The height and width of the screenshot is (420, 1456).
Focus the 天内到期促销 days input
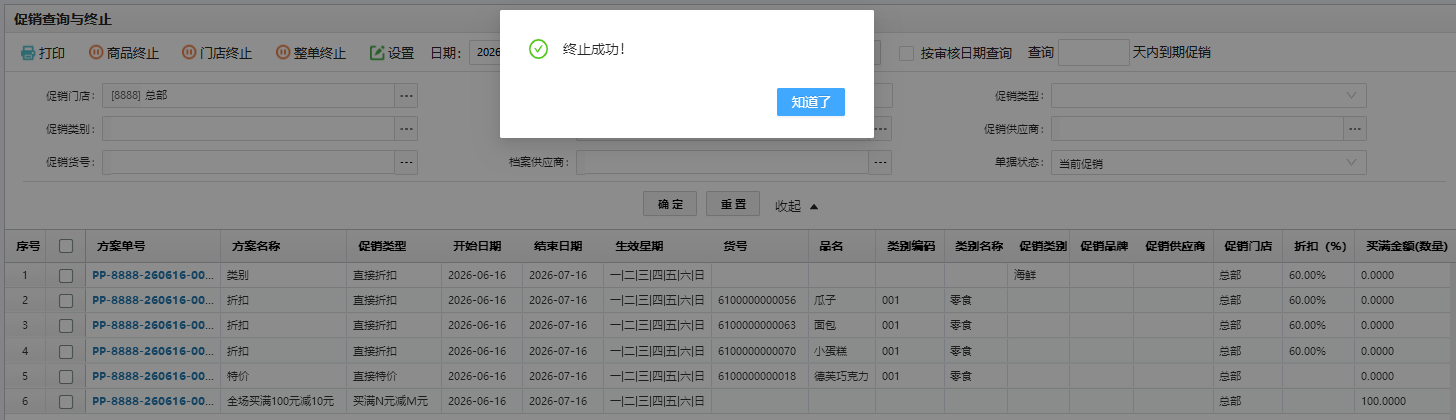pos(1093,52)
